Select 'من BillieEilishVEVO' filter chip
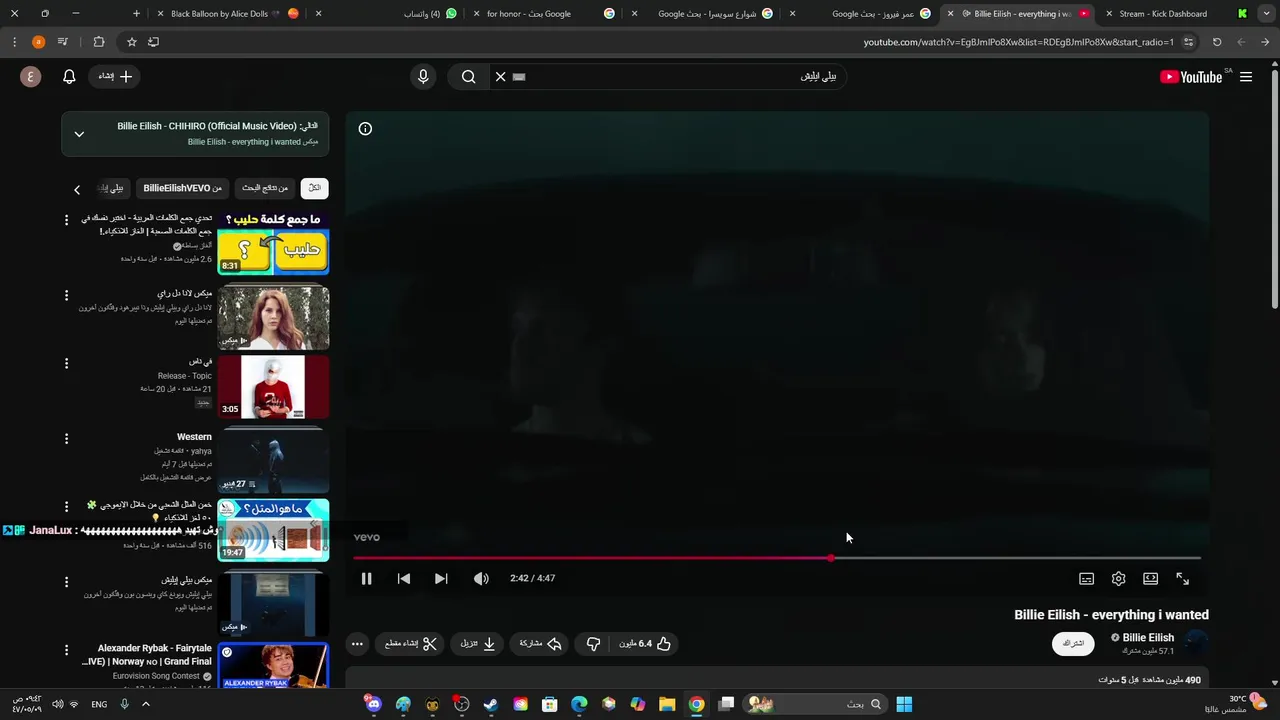The width and height of the screenshot is (1280, 720). (x=183, y=188)
